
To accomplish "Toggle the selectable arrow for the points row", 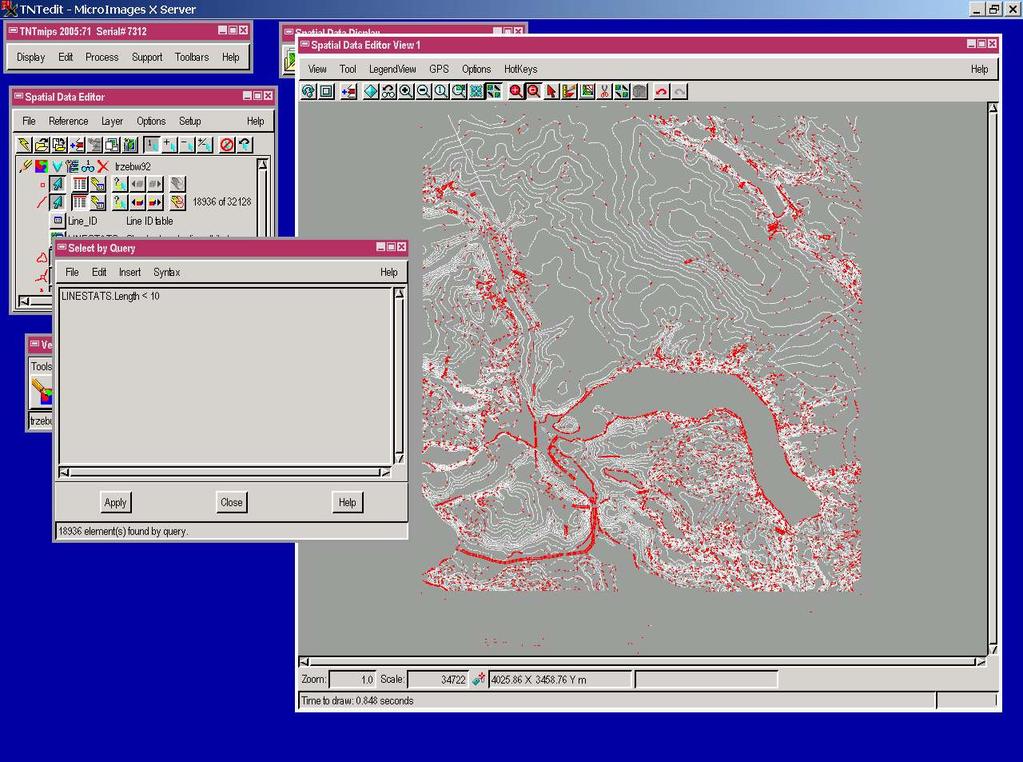I will (x=57, y=184).
